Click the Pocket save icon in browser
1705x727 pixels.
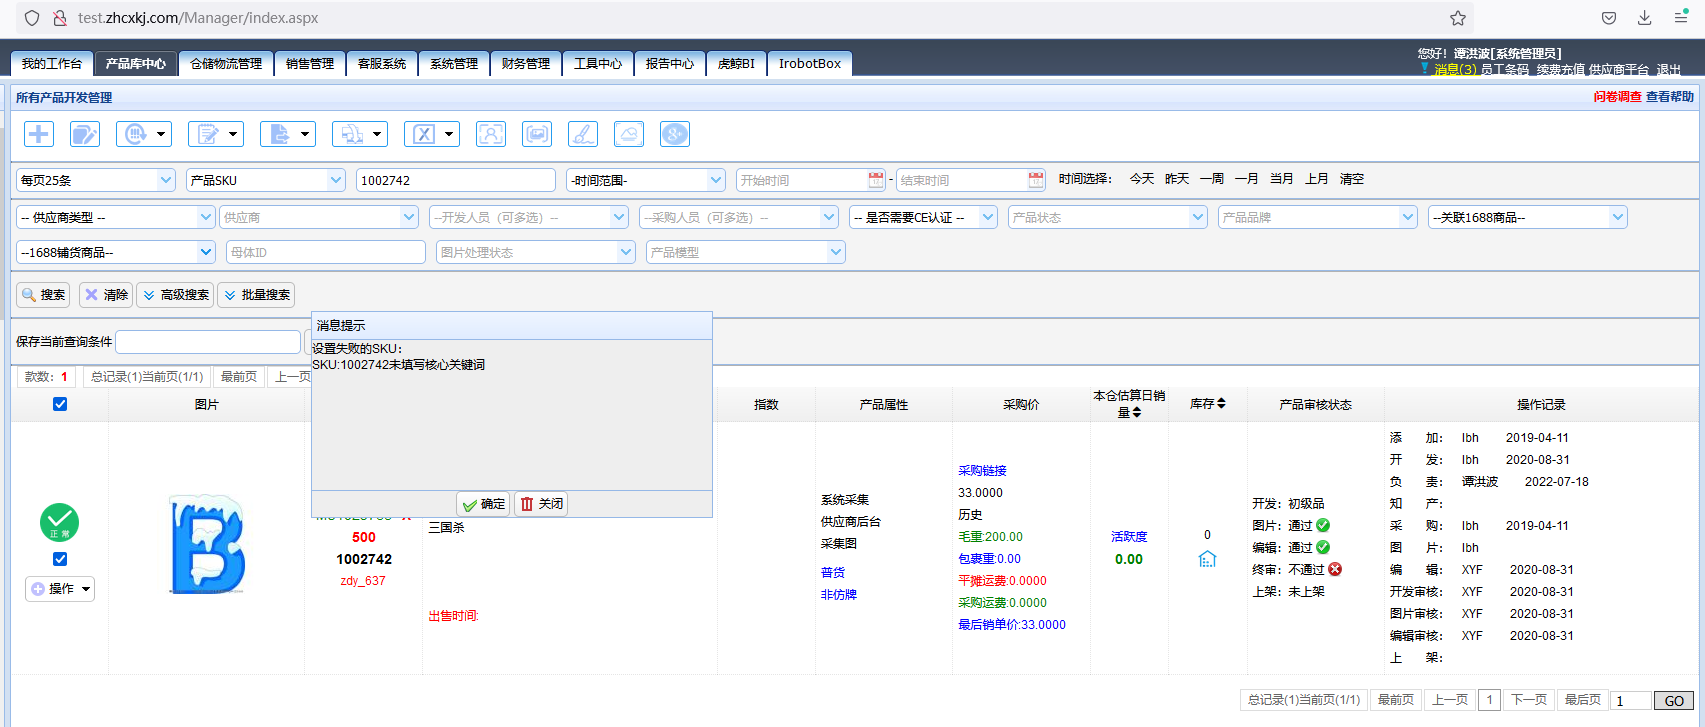coord(1609,18)
